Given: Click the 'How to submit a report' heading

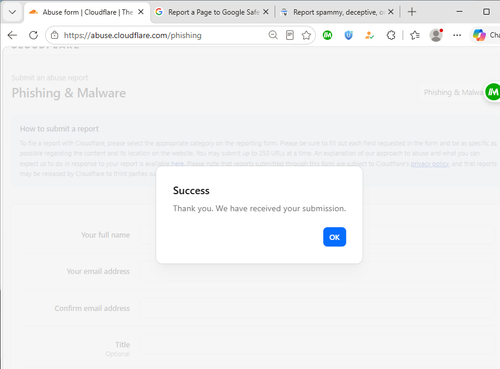Looking at the screenshot, I should pos(59,129).
